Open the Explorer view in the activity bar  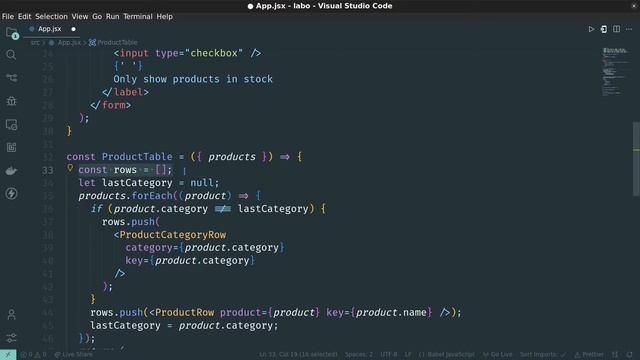[x=11, y=33]
